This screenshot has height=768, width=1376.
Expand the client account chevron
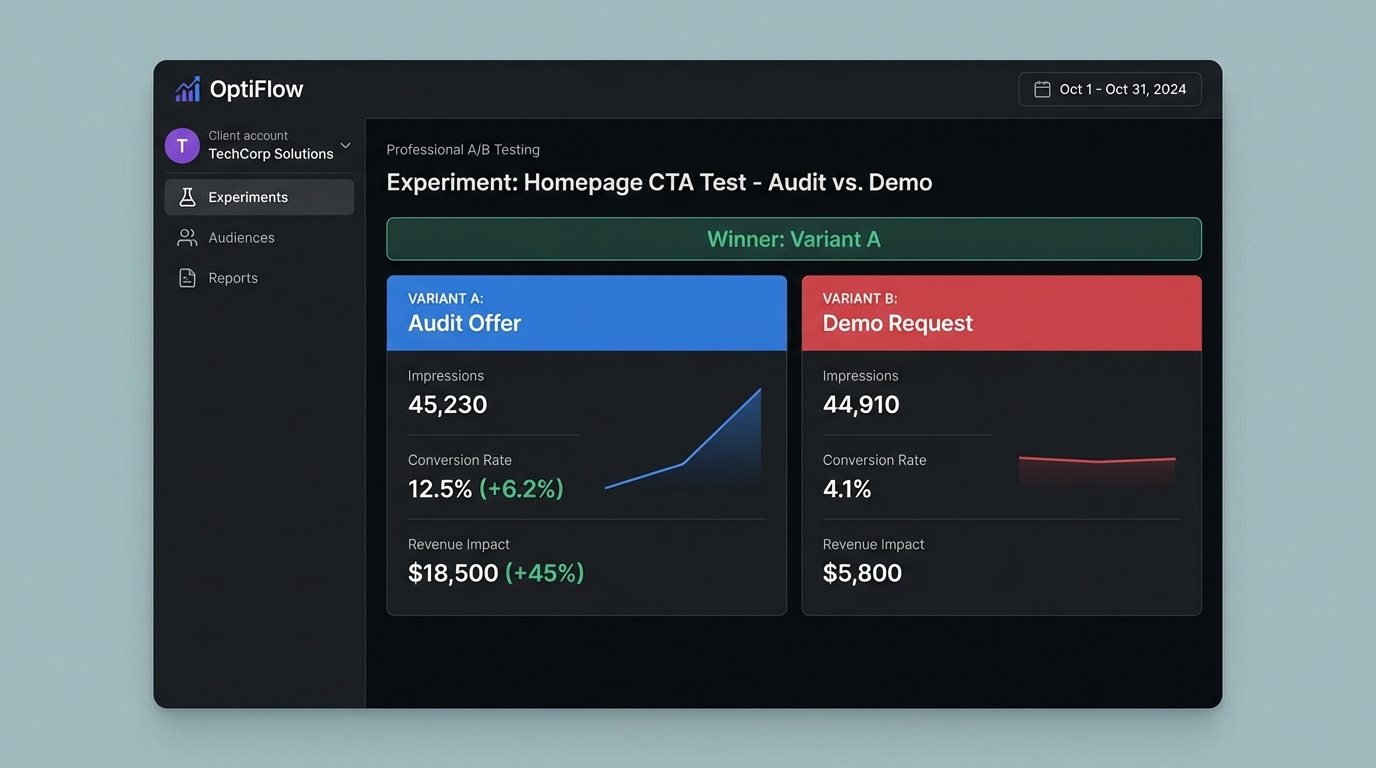click(x=345, y=146)
